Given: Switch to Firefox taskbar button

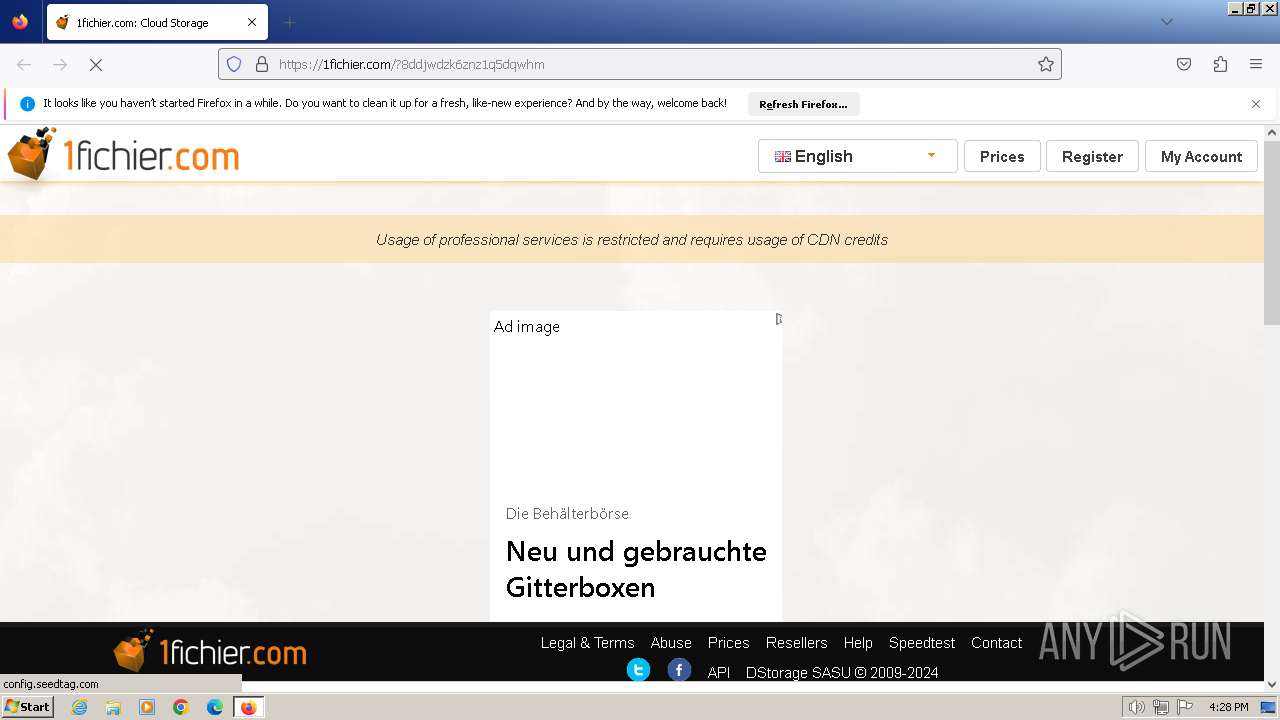Looking at the screenshot, I should [248, 707].
